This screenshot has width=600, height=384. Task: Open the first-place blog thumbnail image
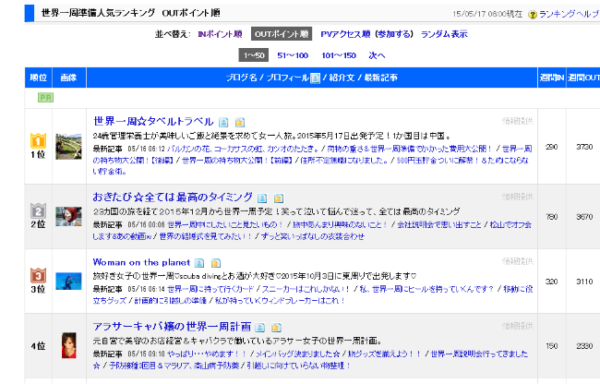(x=68, y=146)
